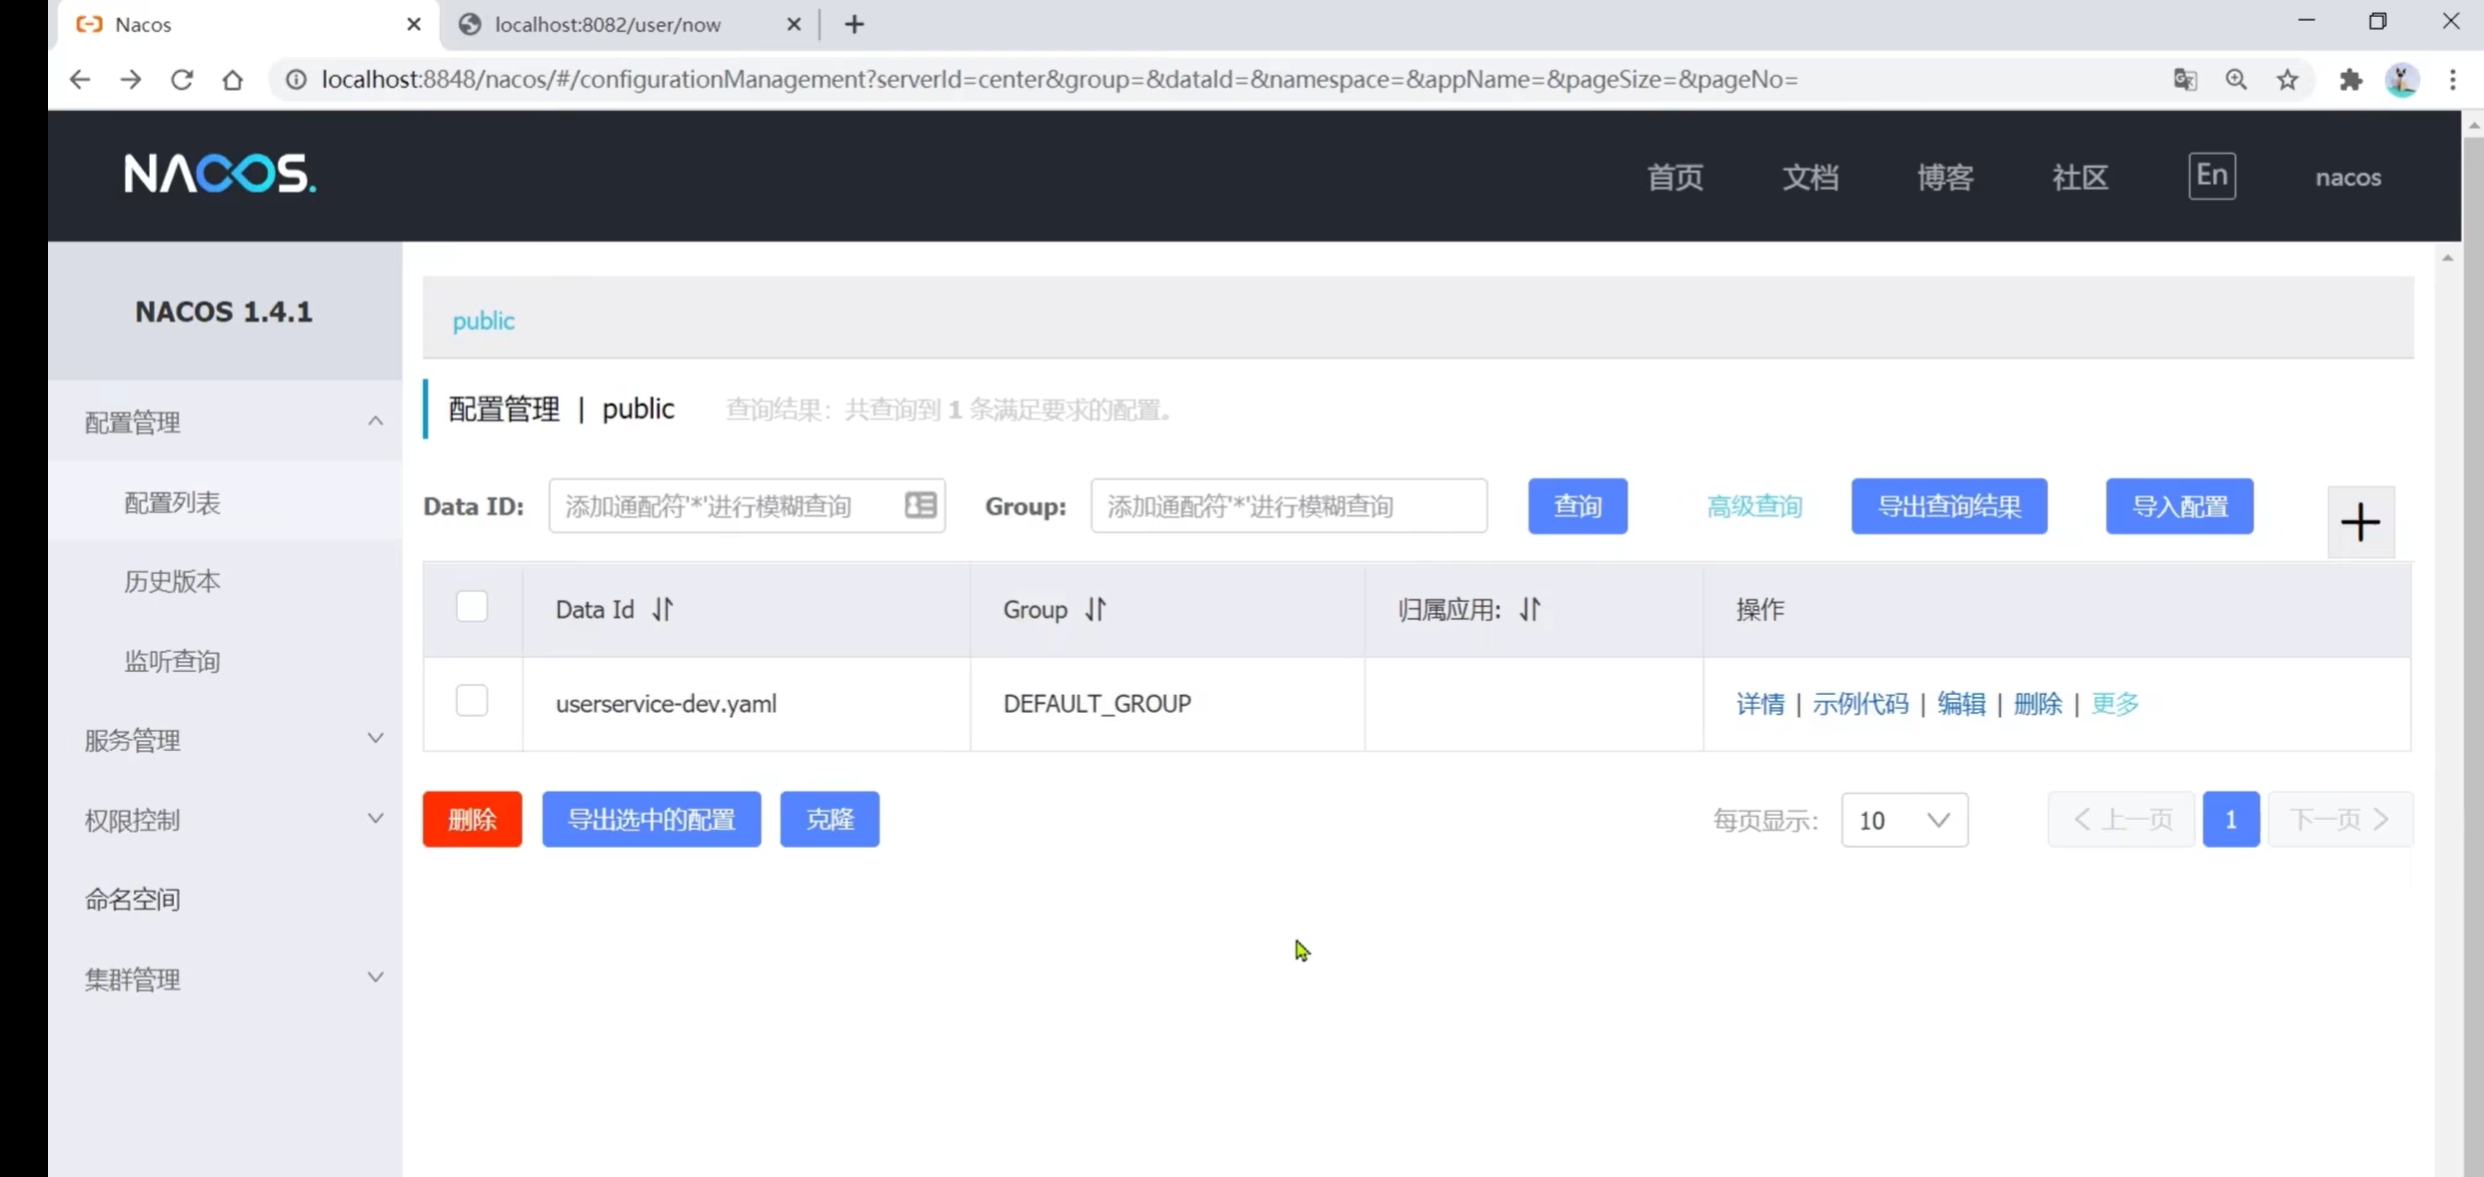Open browser extensions puzzle icon

(x=2350, y=79)
